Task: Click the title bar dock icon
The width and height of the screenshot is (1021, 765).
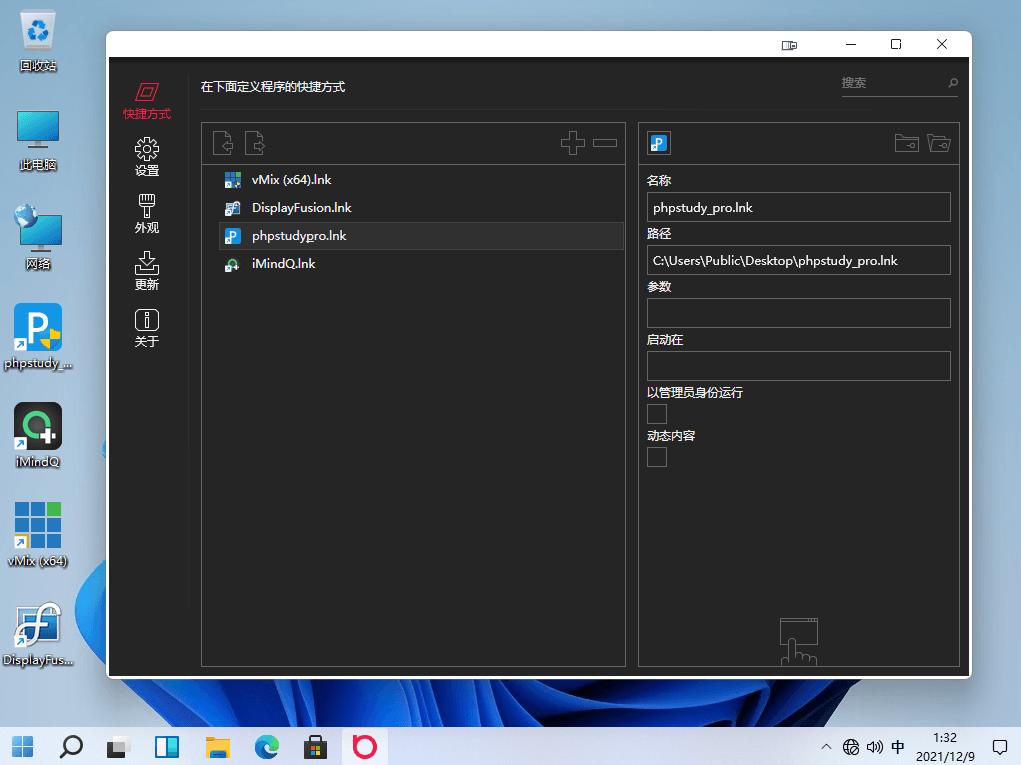Action: click(x=789, y=45)
